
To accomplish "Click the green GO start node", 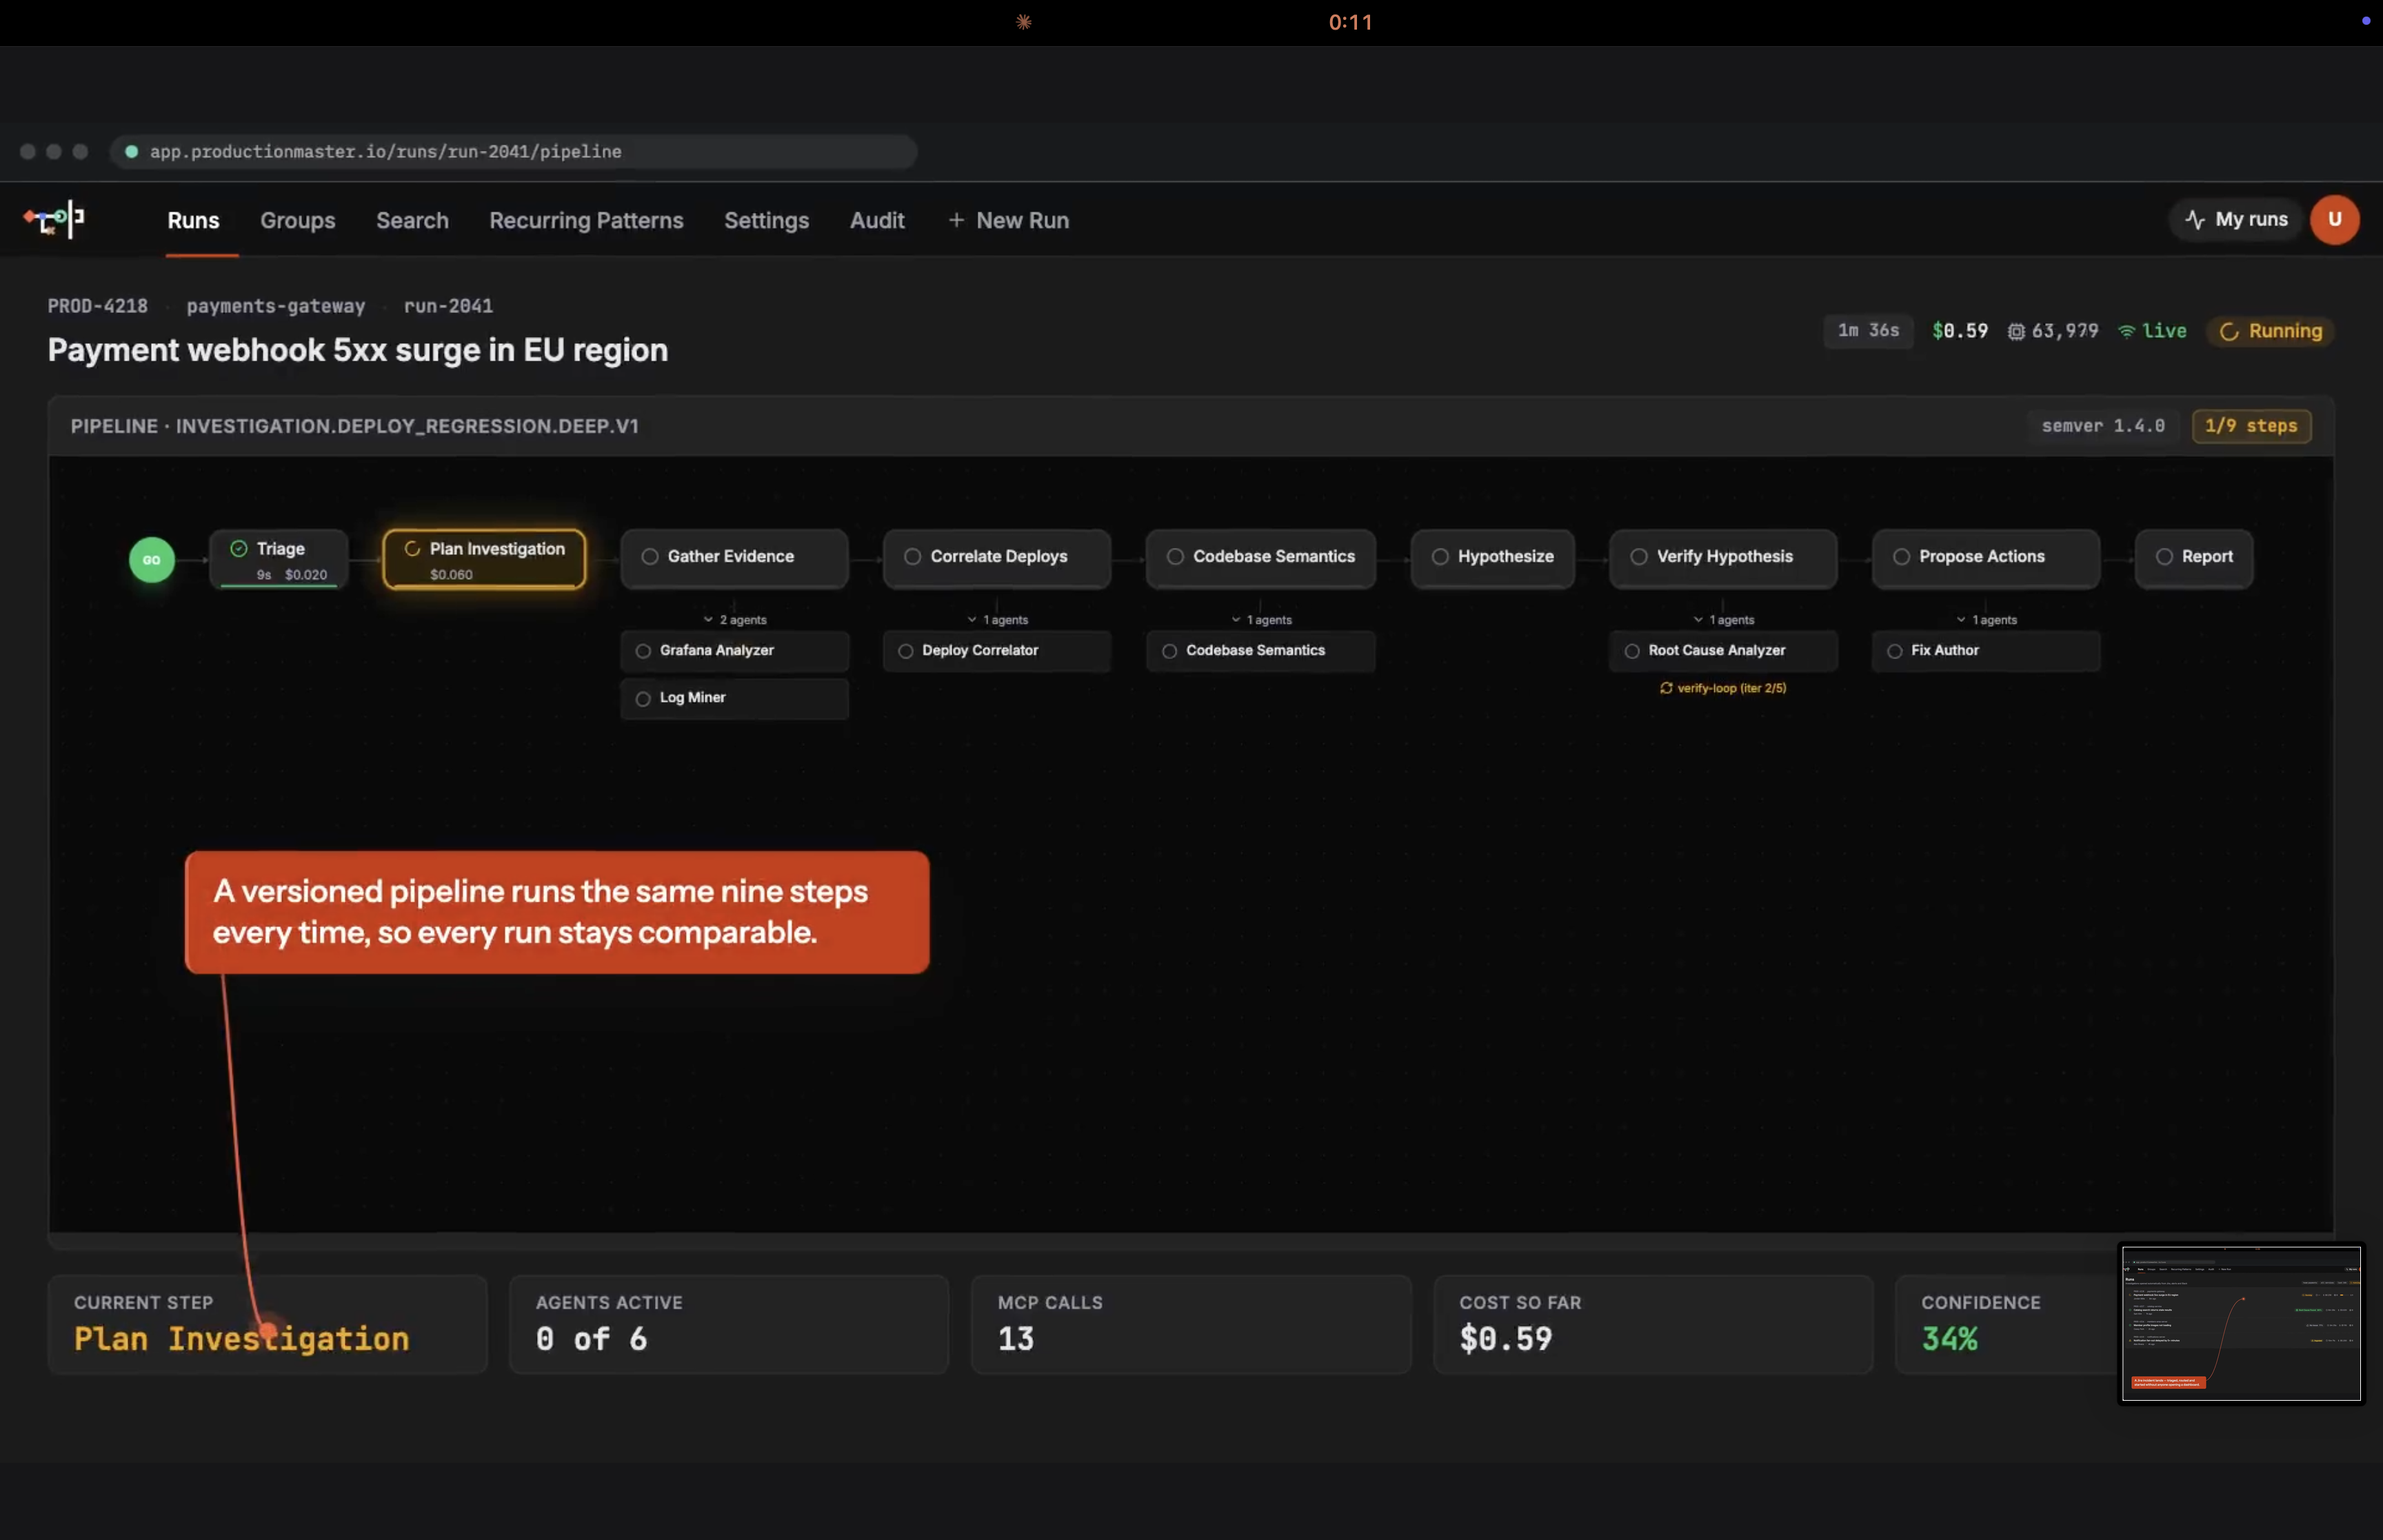I will pyautogui.click(x=152, y=560).
